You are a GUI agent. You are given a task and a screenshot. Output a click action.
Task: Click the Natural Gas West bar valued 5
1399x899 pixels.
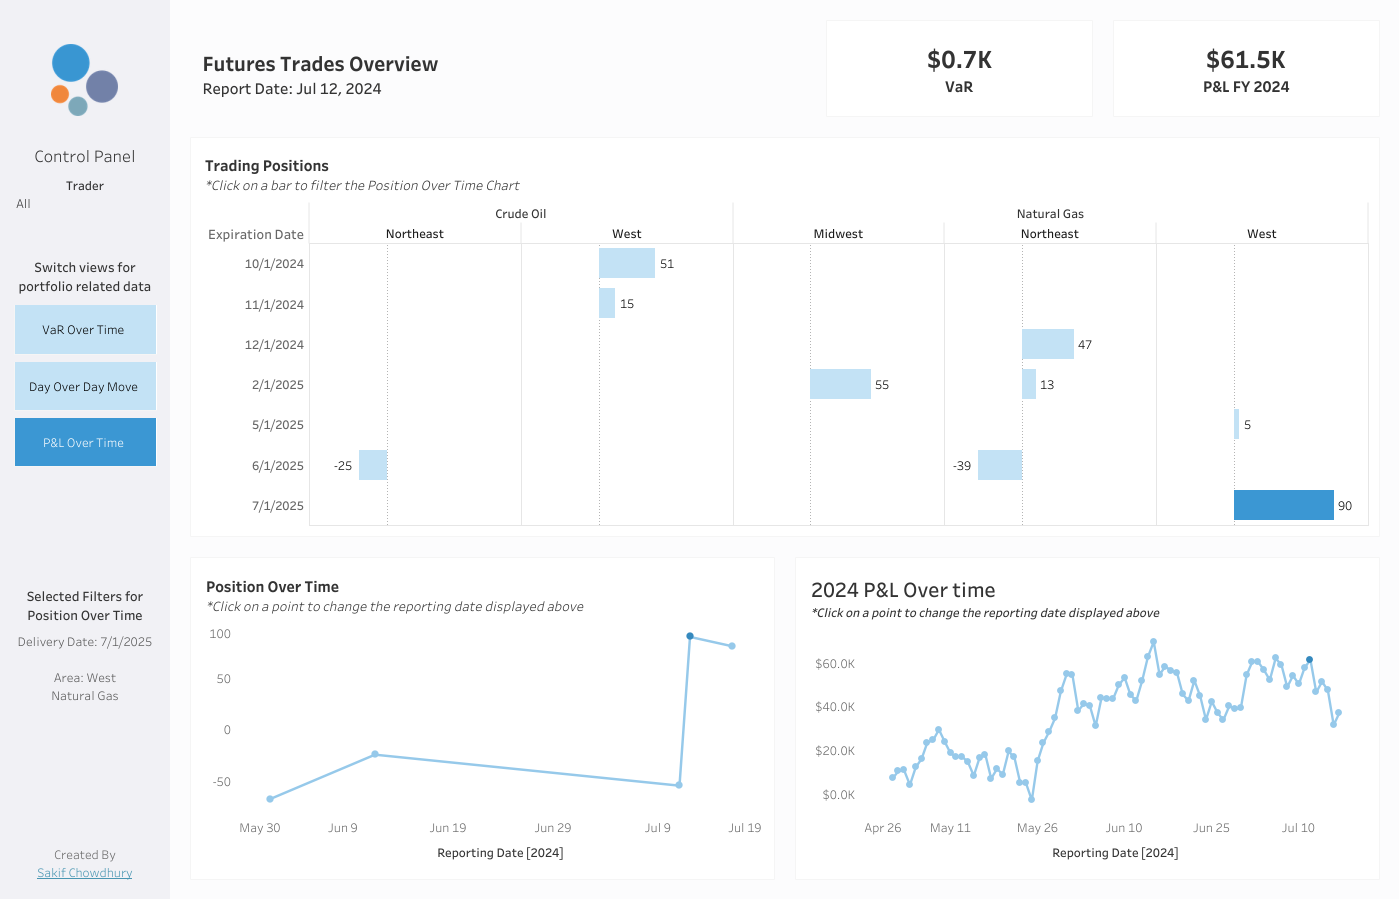[1237, 424]
